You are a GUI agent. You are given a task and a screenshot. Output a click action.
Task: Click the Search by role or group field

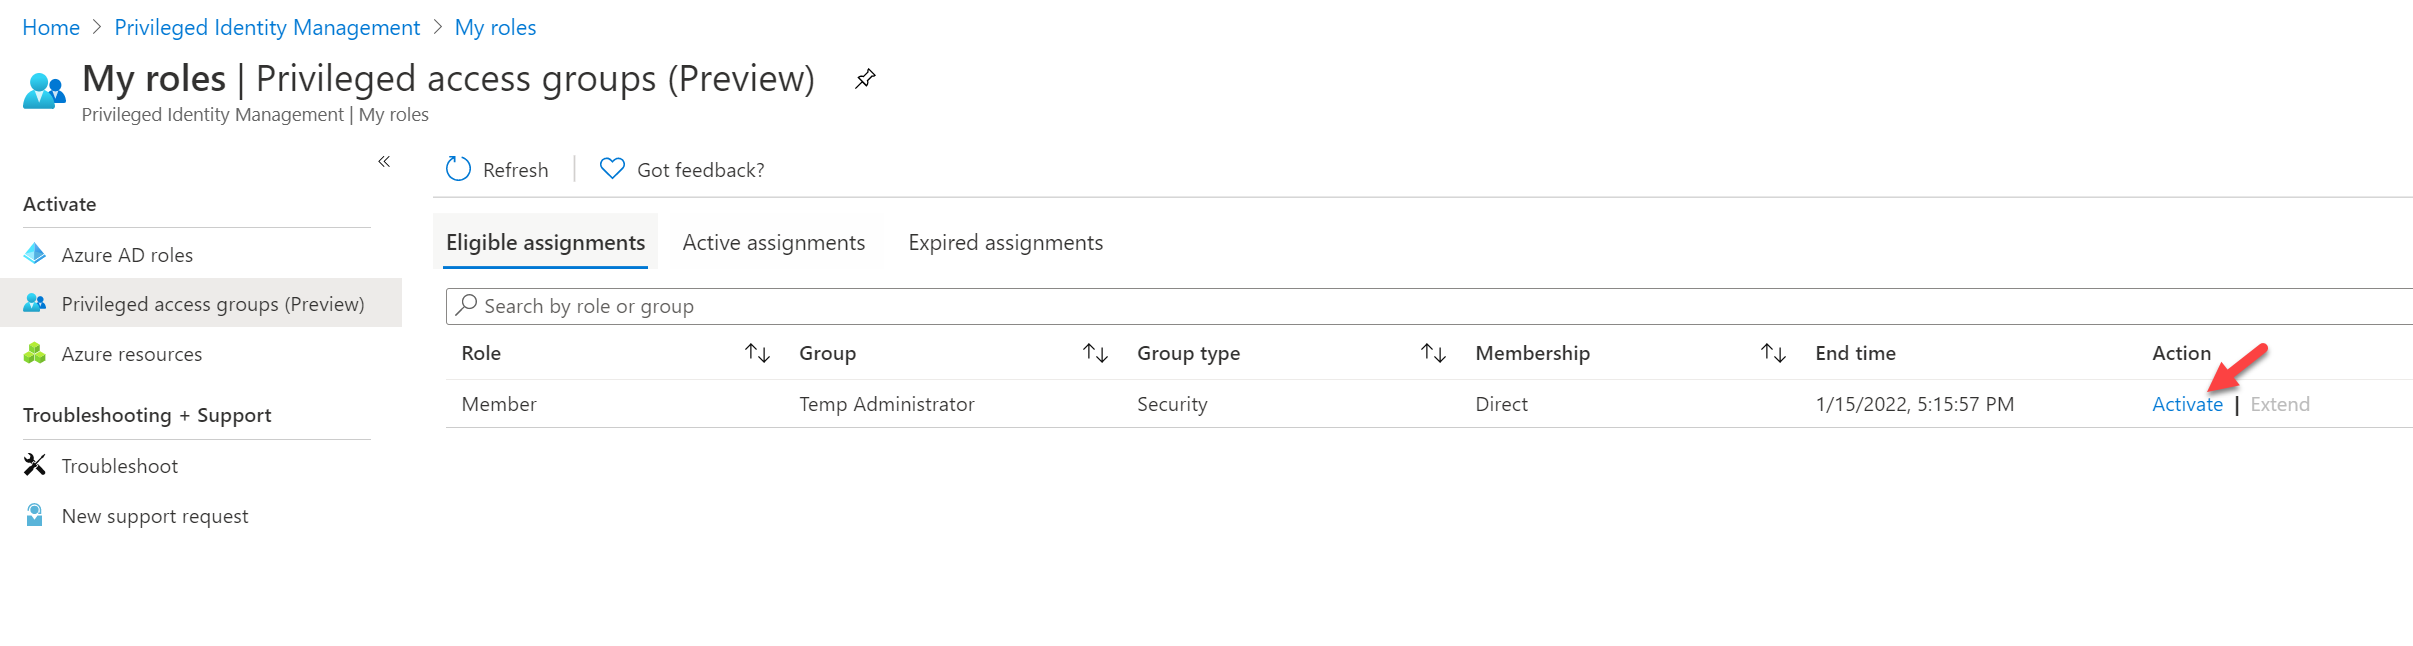(x=1430, y=306)
